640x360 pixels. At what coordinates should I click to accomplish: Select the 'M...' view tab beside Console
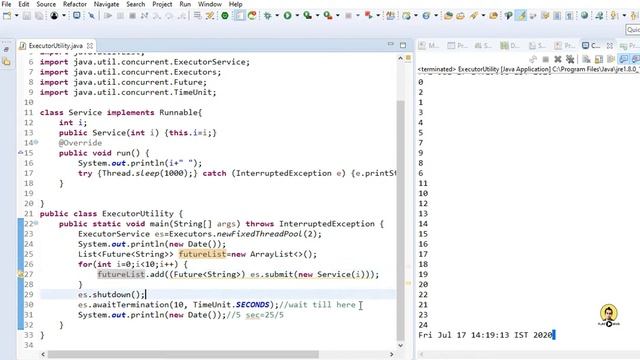click(x=429, y=46)
